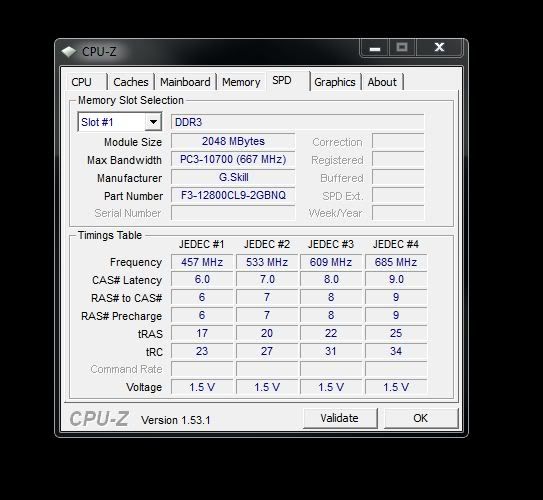Viewport: 543px width, 500px height.
Task: Click tRAS value 17
Action: coord(202,333)
